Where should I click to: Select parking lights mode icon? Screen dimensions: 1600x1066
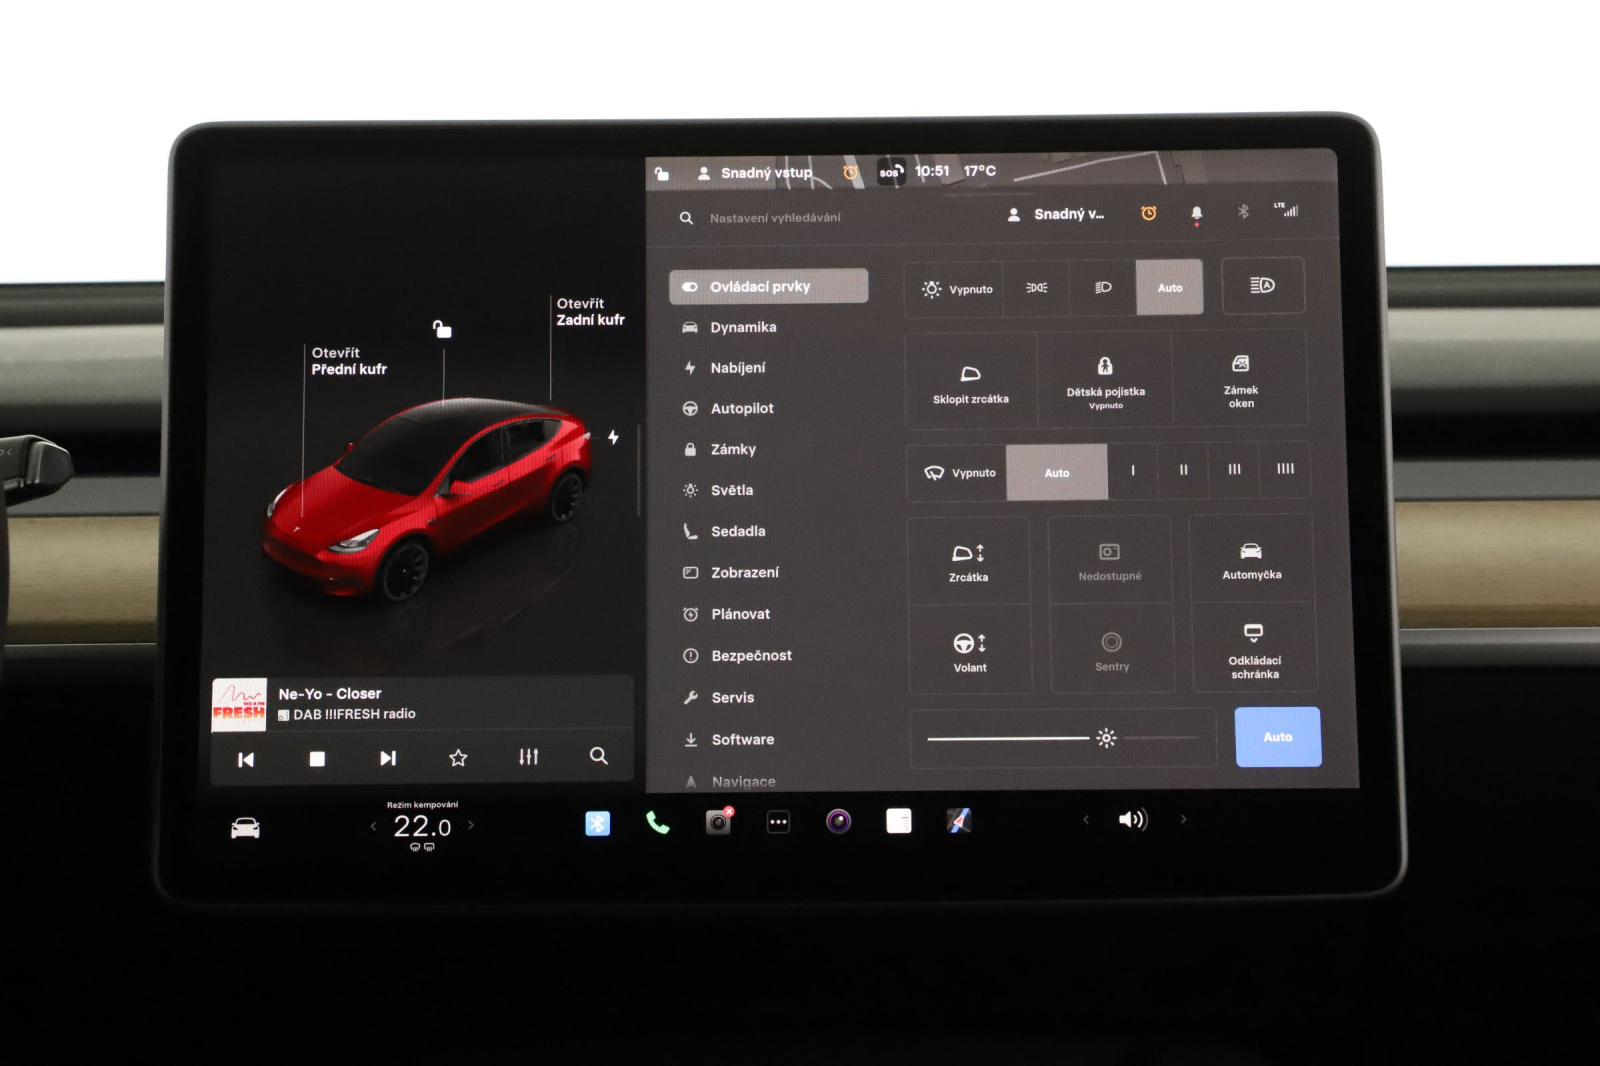[1036, 288]
